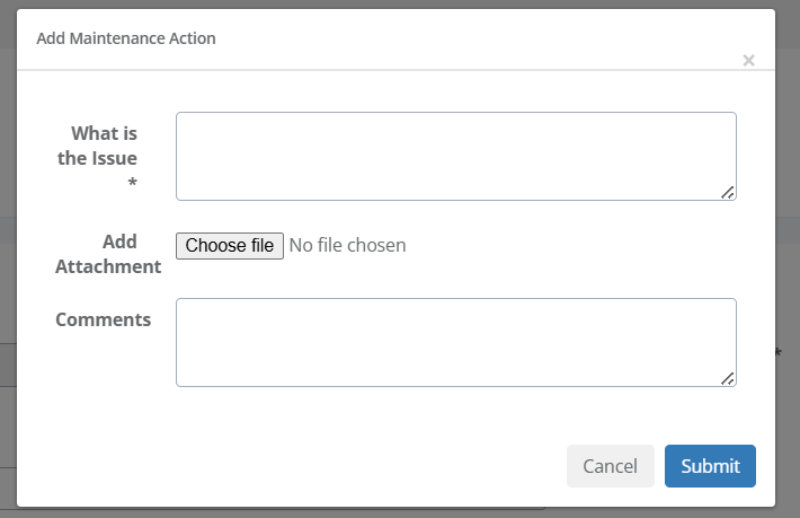Click the dimmed backdrop above the dialog
Screen dimensions: 800x518
click(x=400, y=4)
